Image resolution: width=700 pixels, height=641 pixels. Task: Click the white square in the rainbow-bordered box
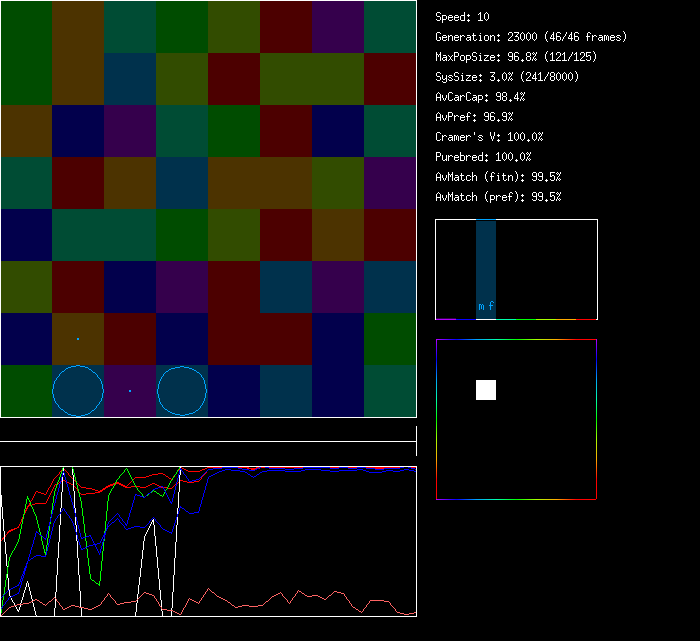coord(486,390)
